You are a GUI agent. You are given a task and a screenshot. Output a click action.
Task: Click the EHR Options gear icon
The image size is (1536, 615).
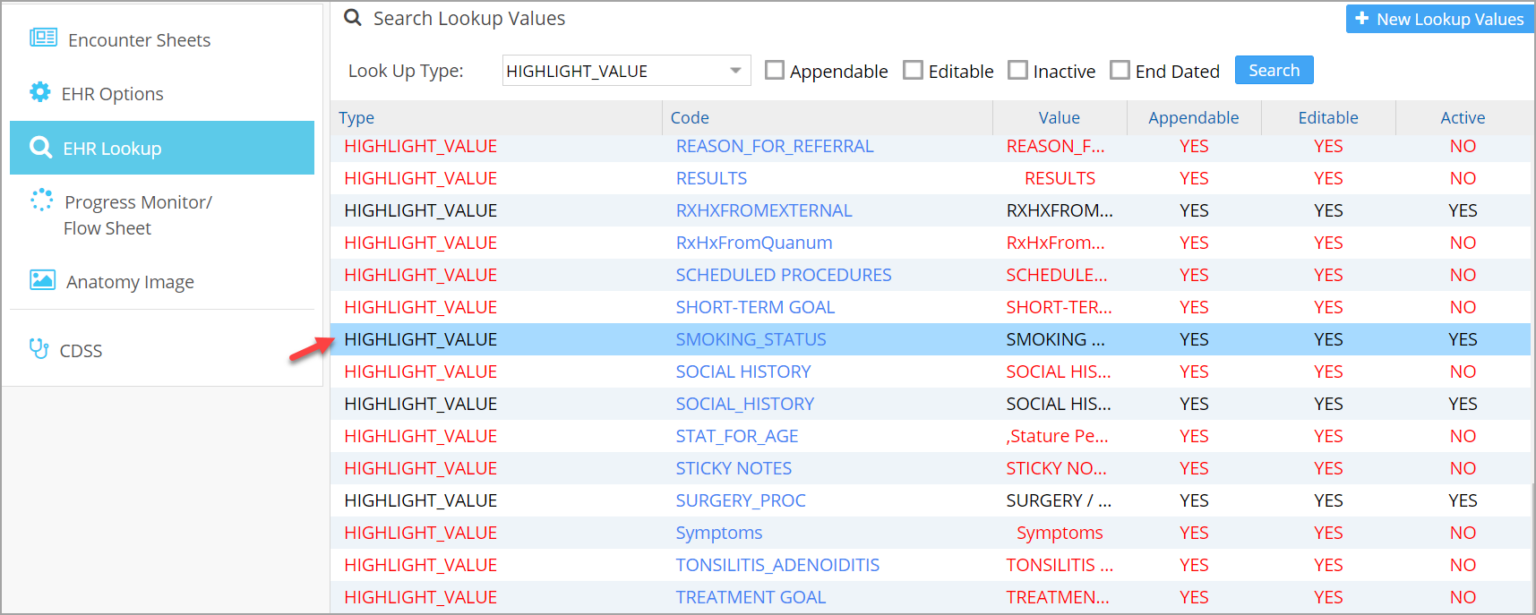click(x=40, y=93)
